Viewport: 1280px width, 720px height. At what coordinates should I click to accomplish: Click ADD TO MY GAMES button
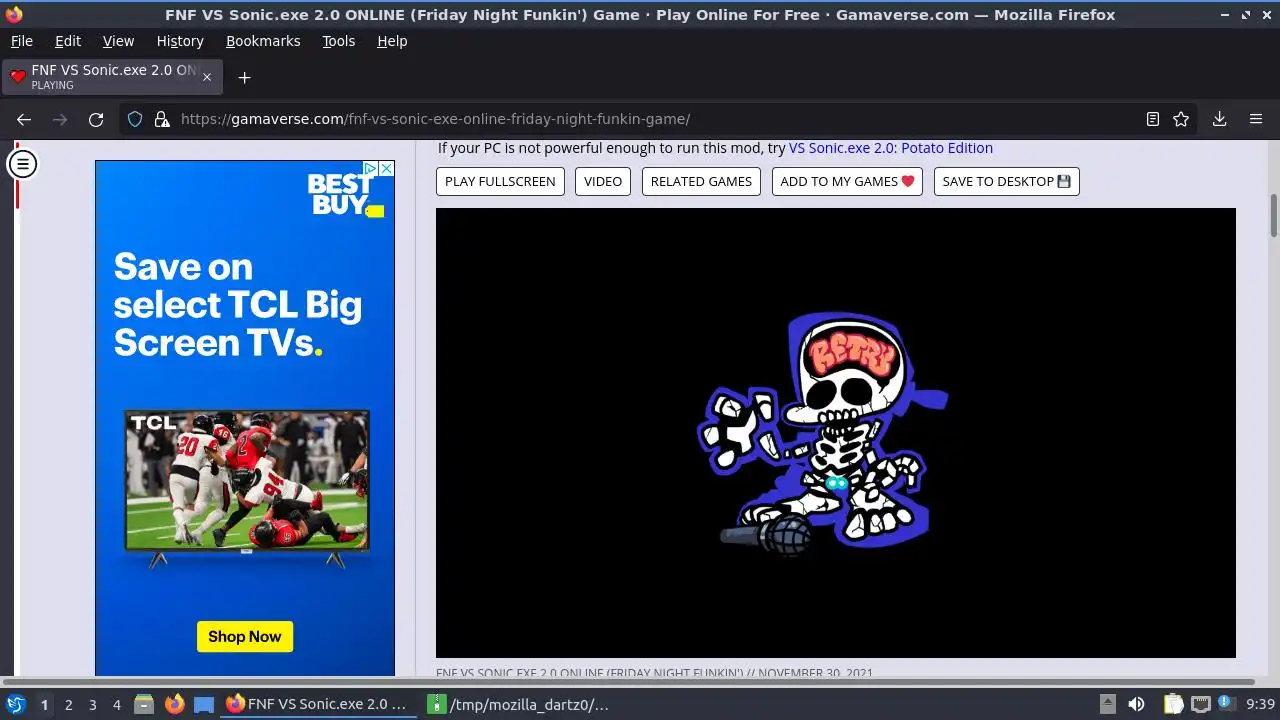coord(847,181)
